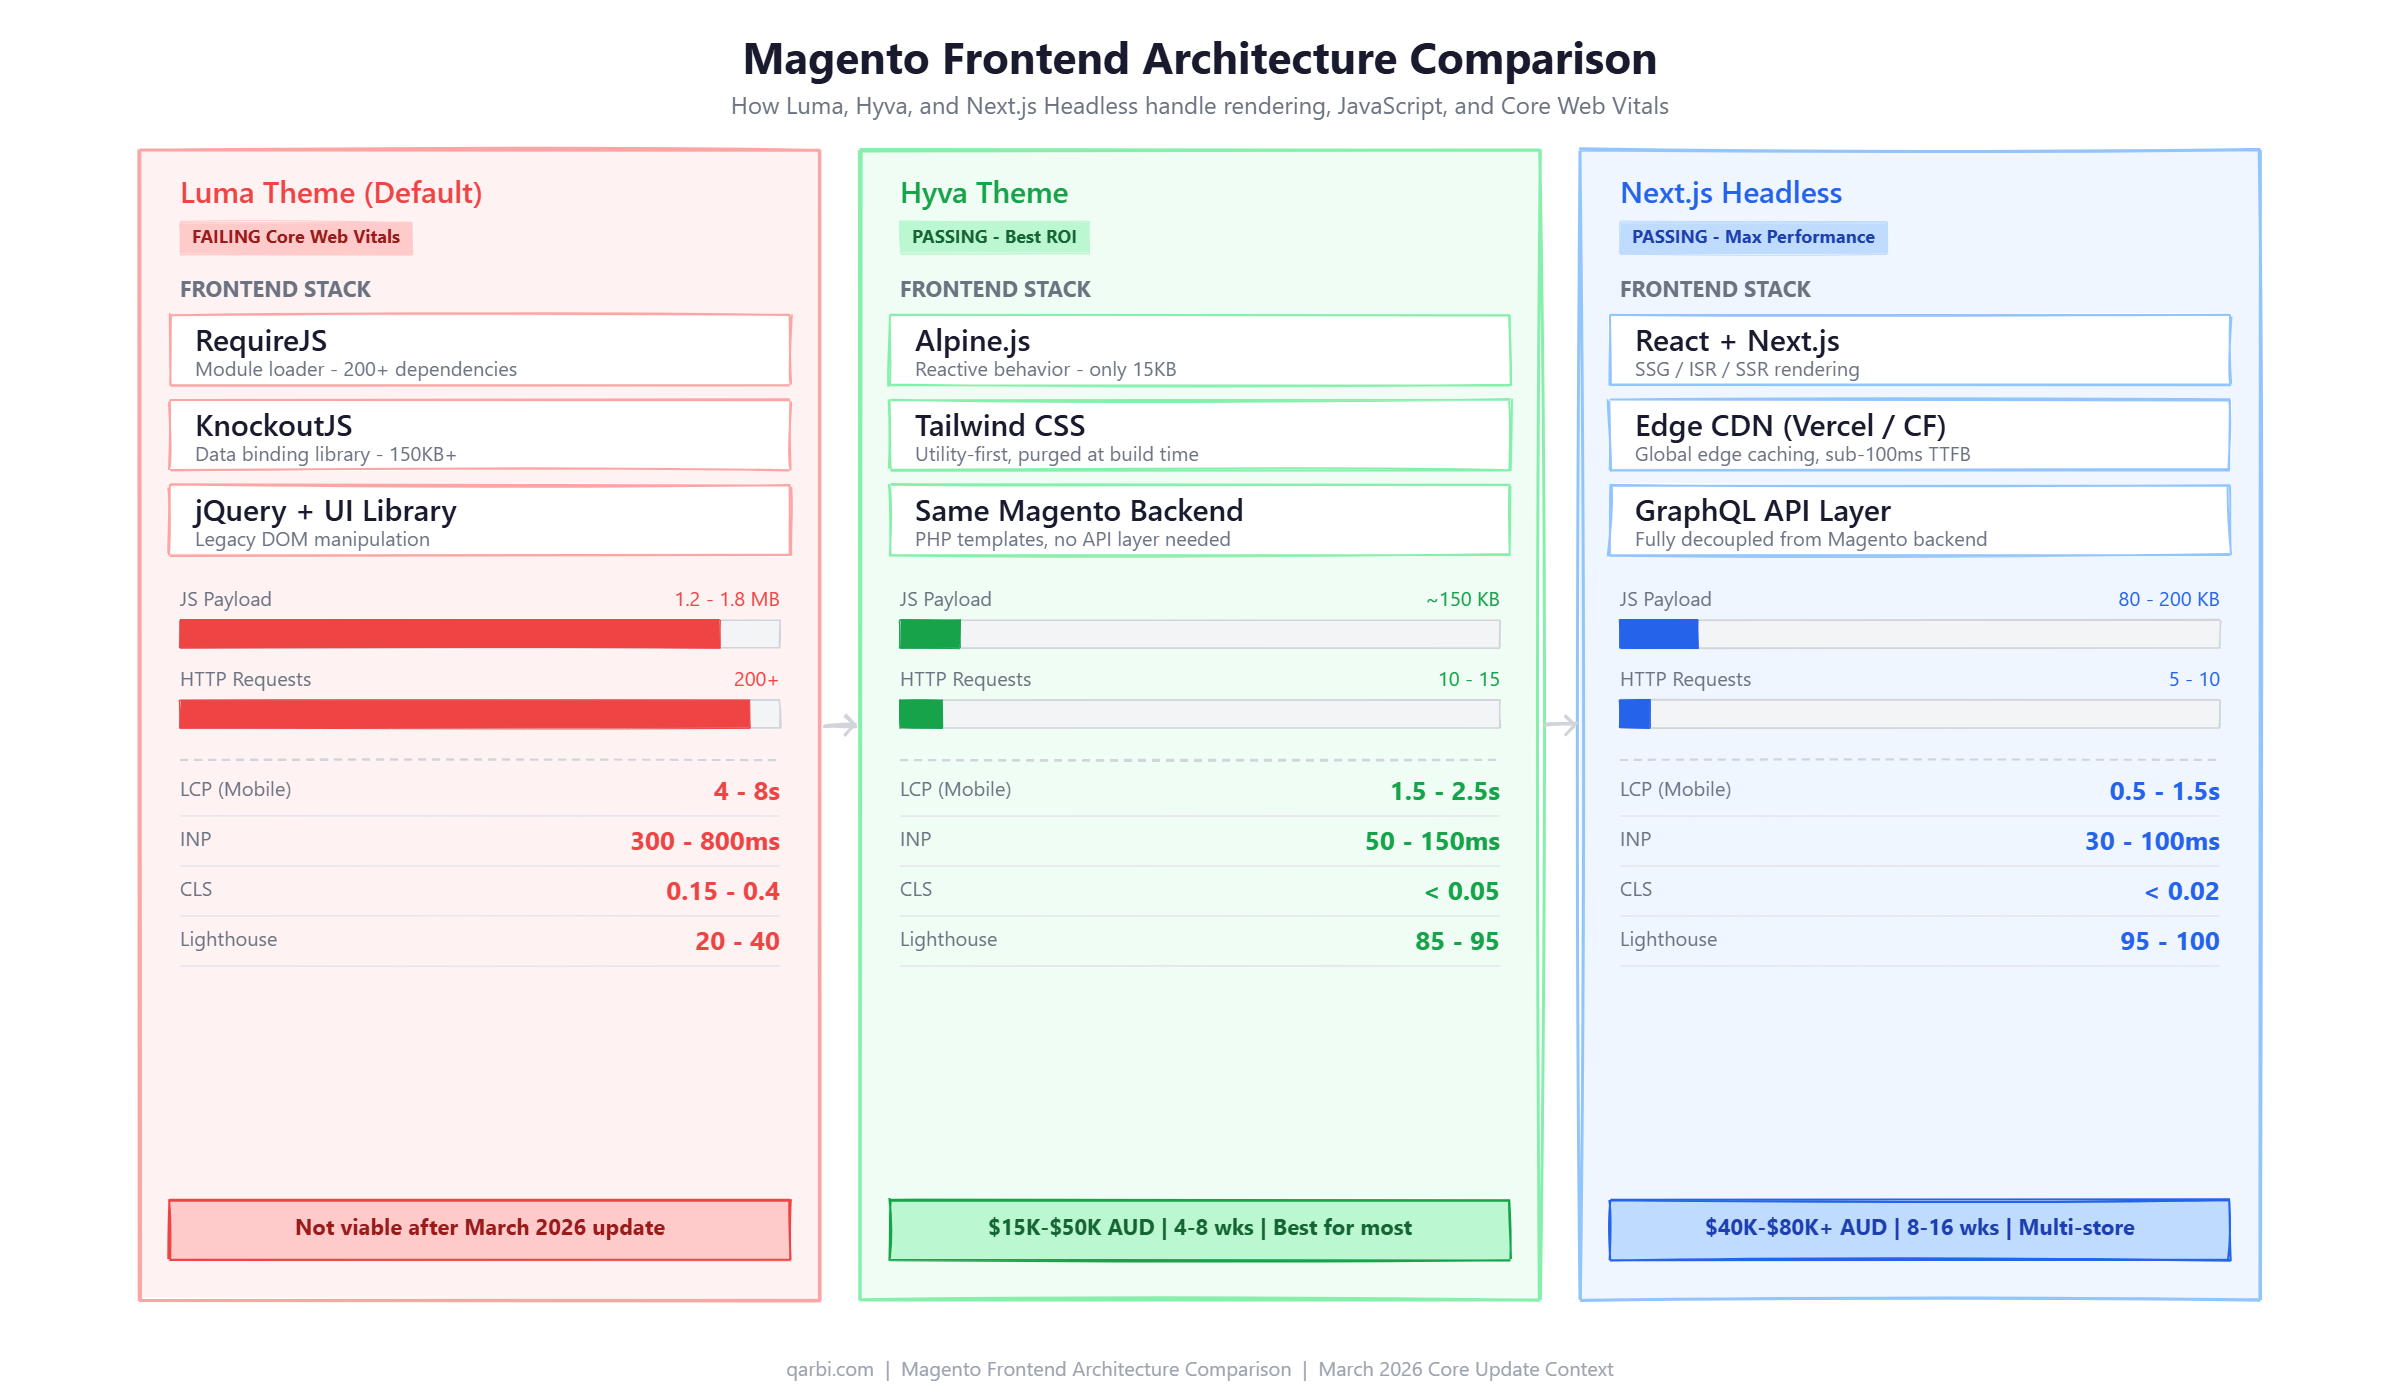Click the '4 - 8s' LCP value
Screen dimensions: 2400x1400
747,791
